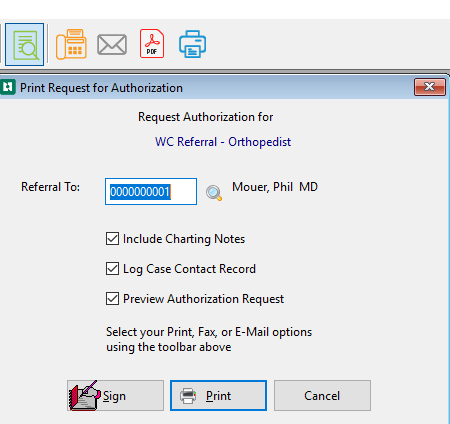
Task: Click the provider name Mouer, Phil MD
Action: point(275,187)
